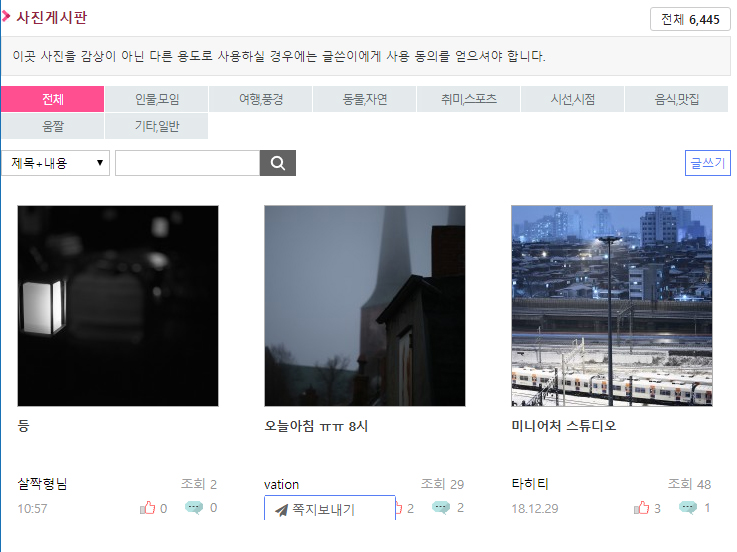Select the 전체 category tab
This screenshot has height=552, width=737.
pos(53,99)
